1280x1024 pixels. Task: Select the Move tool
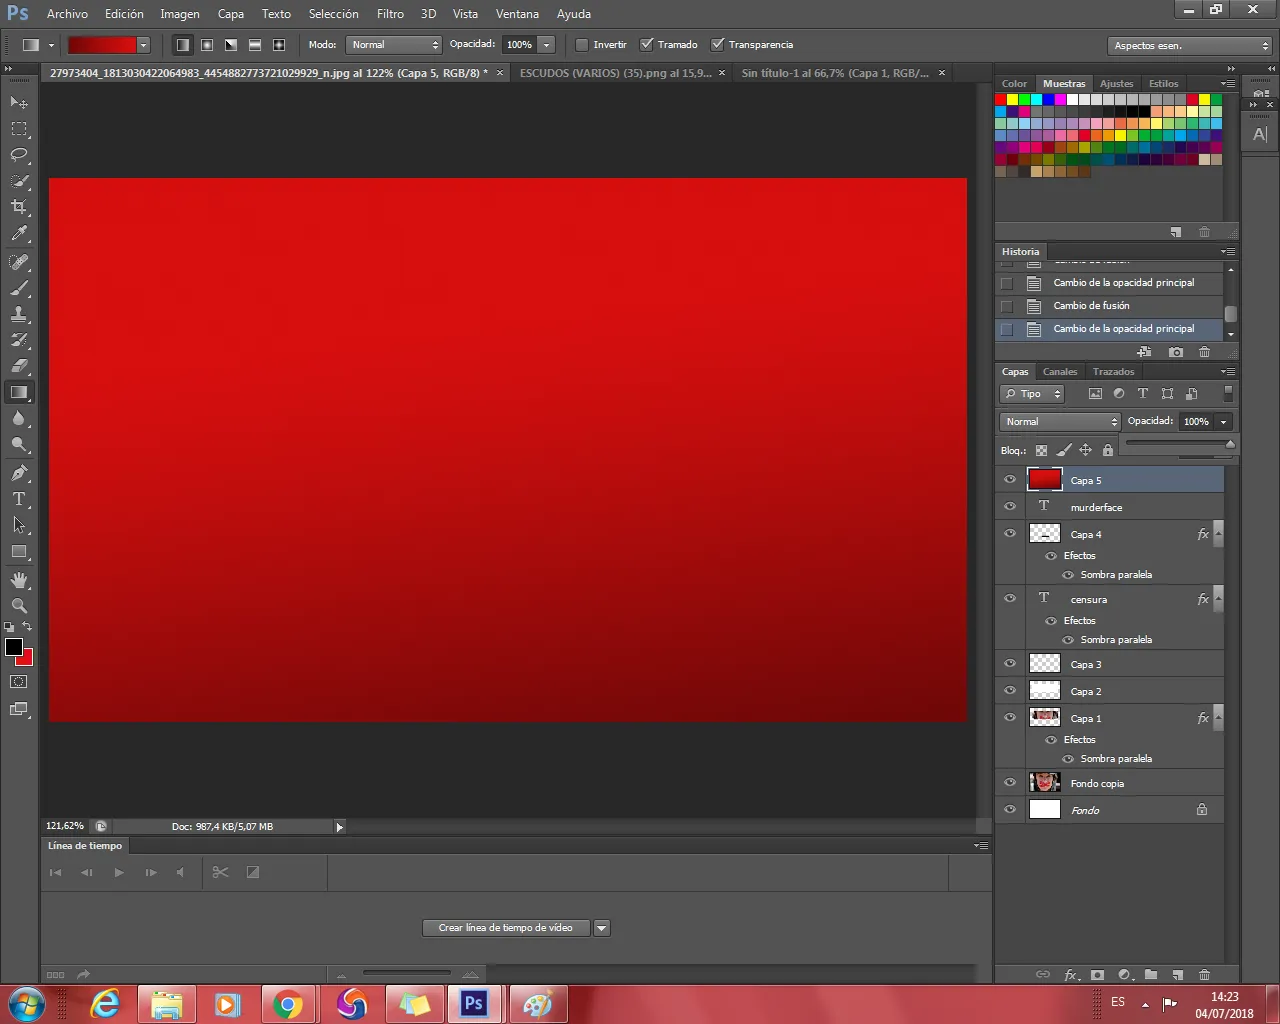[x=19, y=102]
